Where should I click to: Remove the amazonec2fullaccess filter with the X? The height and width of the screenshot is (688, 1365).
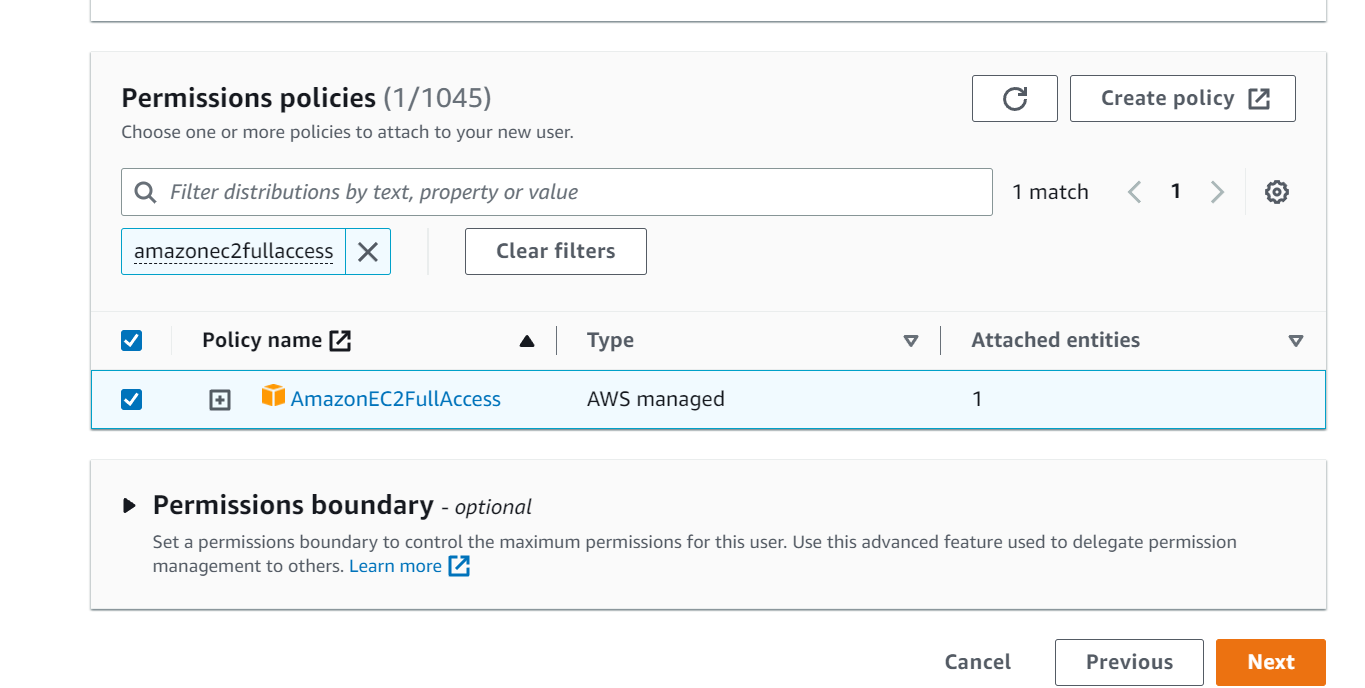click(368, 252)
